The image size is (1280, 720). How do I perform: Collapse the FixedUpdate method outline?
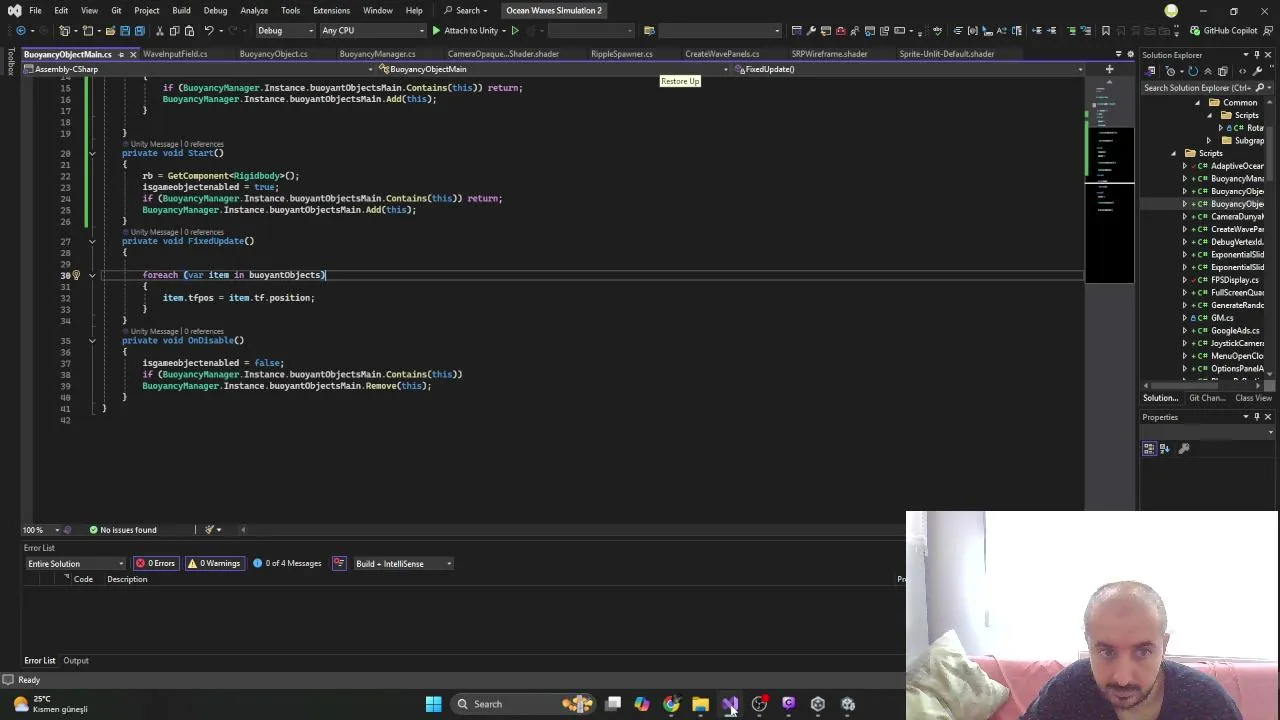click(91, 241)
